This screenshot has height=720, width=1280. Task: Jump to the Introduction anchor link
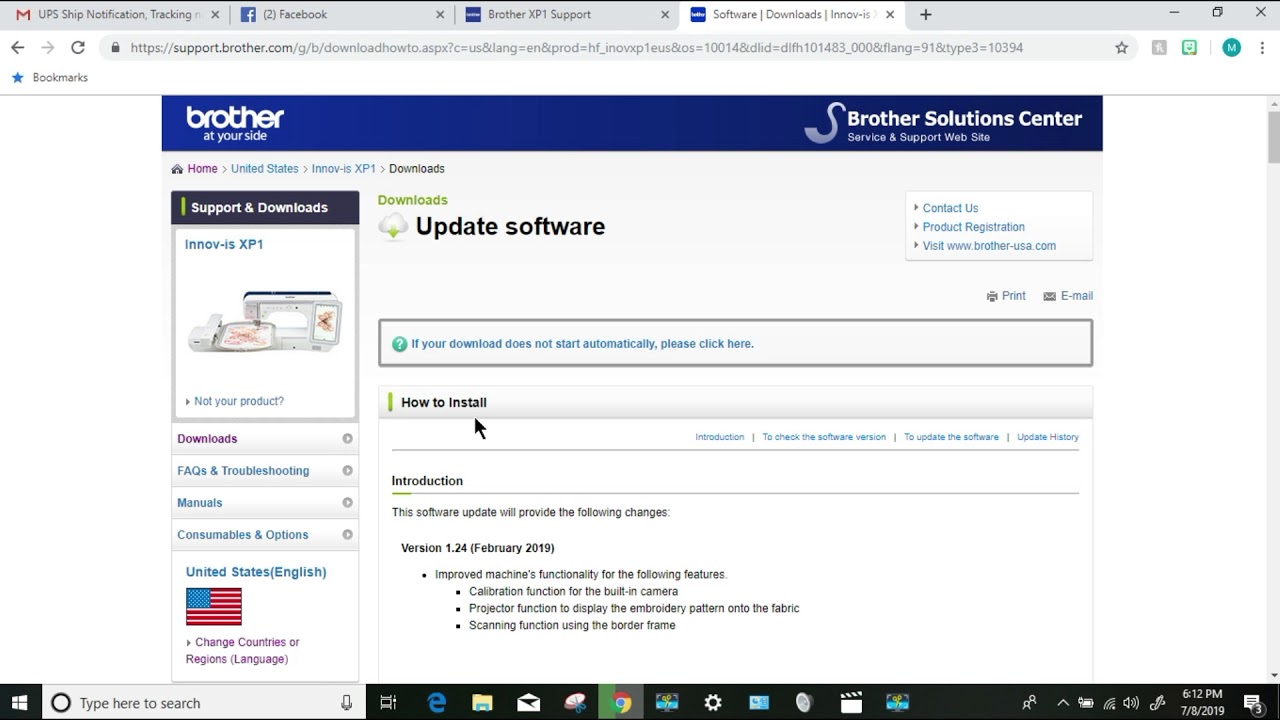point(720,437)
